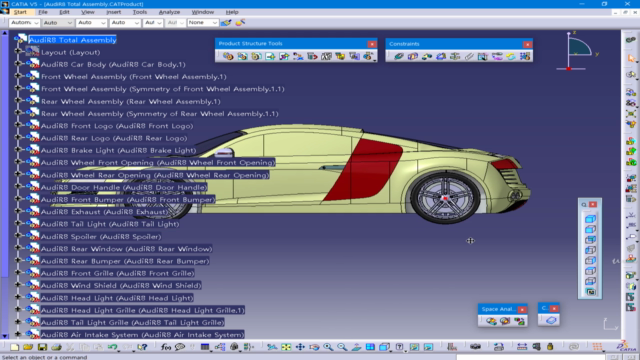Open the Tools menu
Image resolution: width=640 pixels, height=360 pixels.
point(140,12)
